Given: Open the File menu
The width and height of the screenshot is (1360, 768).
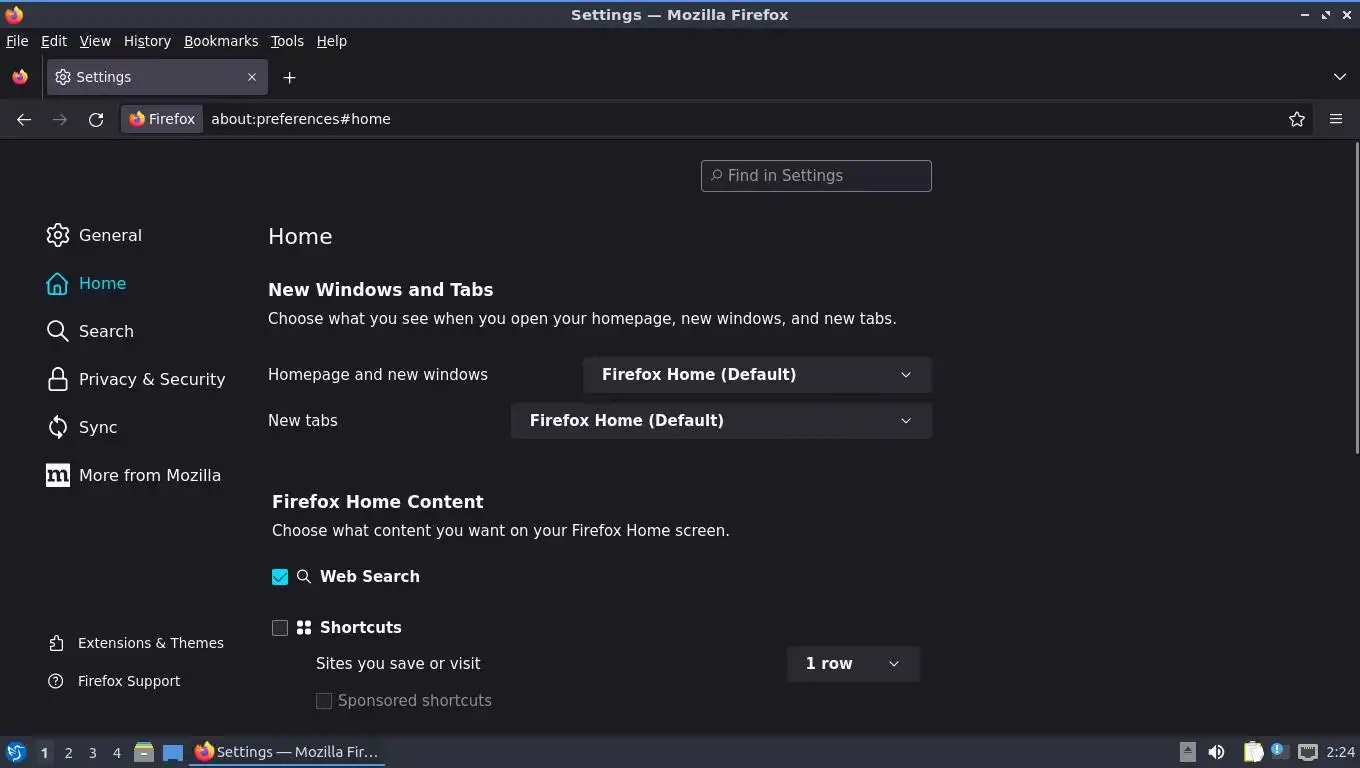Looking at the screenshot, I should pyautogui.click(x=17, y=41).
